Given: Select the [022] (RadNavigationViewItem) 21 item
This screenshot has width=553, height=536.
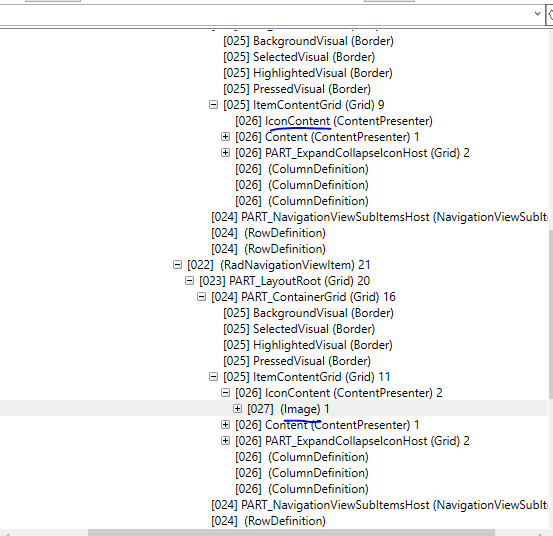Looking at the screenshot, I should tap(279, 265).
